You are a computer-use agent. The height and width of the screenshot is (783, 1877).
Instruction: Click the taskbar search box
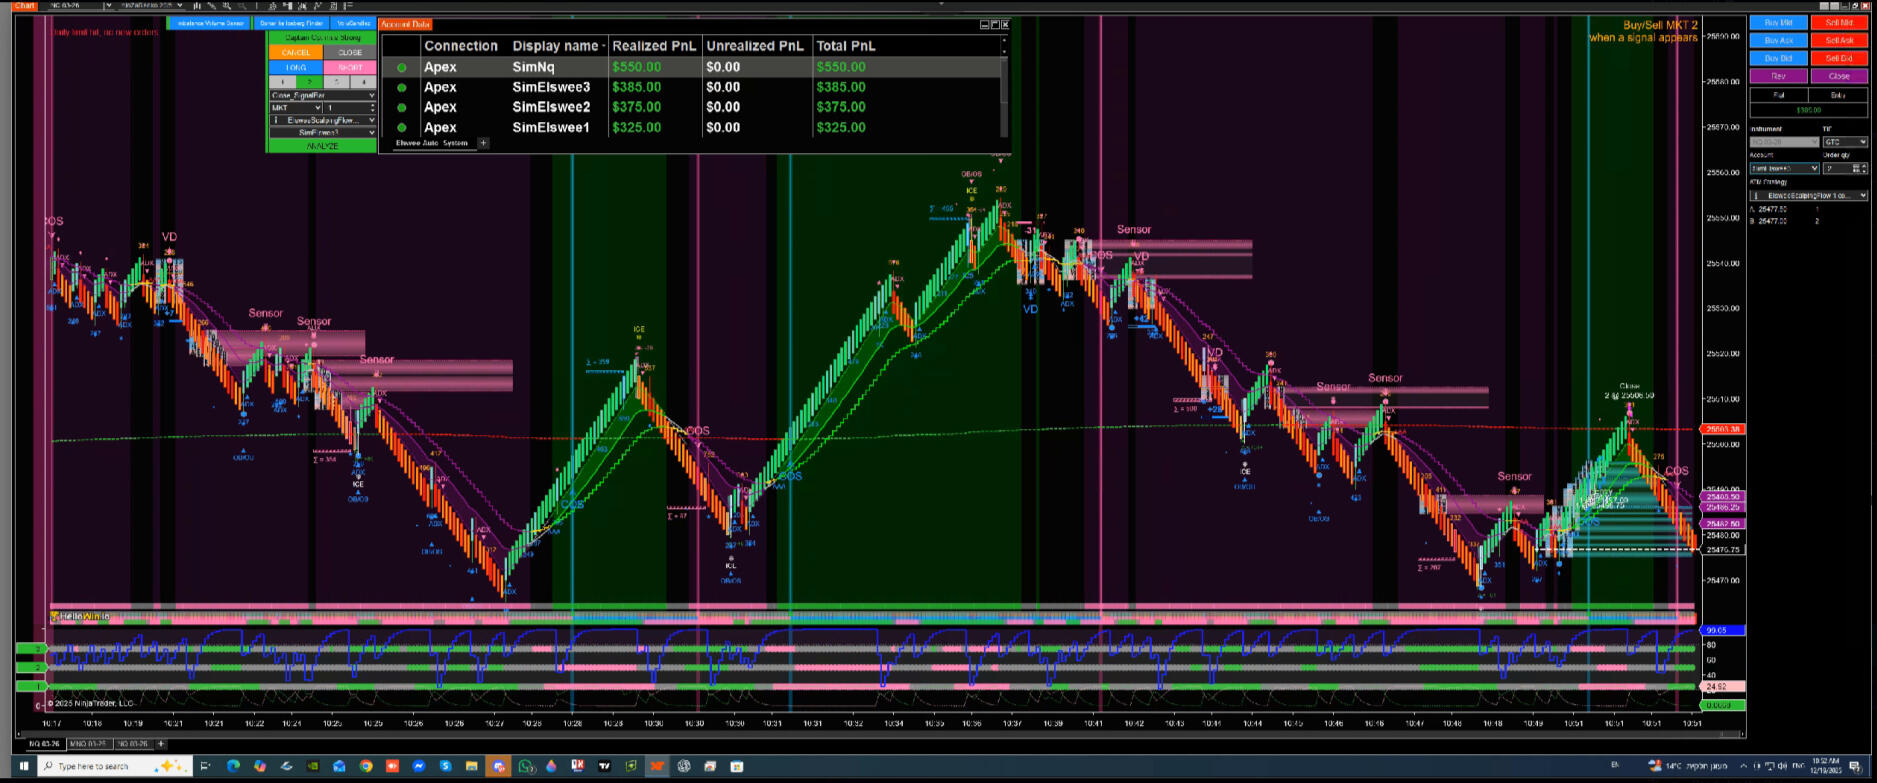click(100, 766)
